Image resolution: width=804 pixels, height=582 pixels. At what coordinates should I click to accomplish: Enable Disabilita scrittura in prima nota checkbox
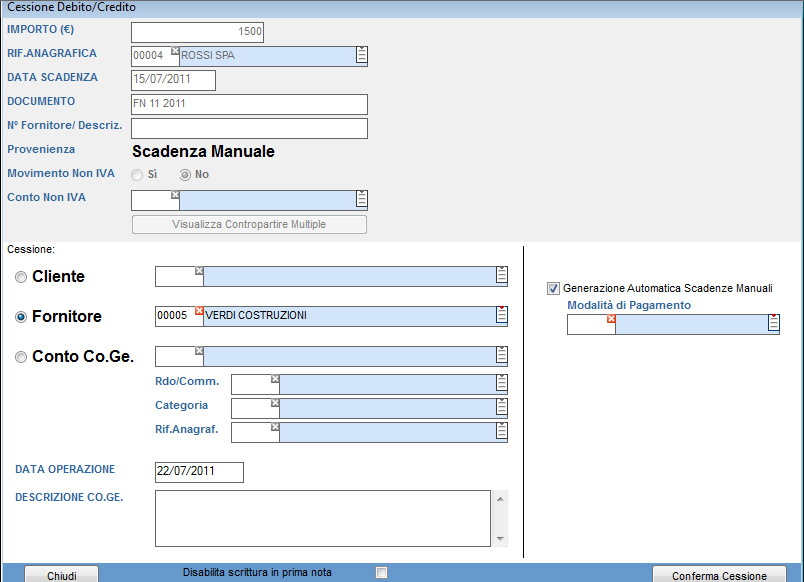[380, 573]
